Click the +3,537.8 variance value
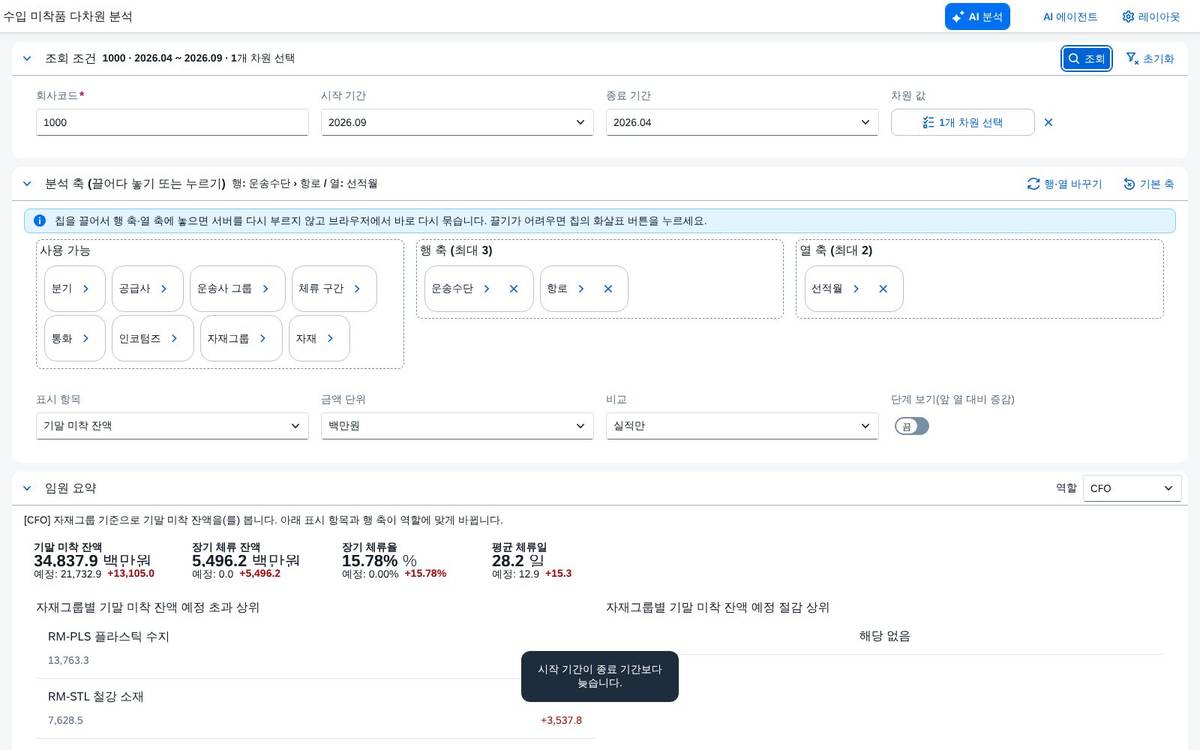This screenshot has height=750, width=1200. 561,720
